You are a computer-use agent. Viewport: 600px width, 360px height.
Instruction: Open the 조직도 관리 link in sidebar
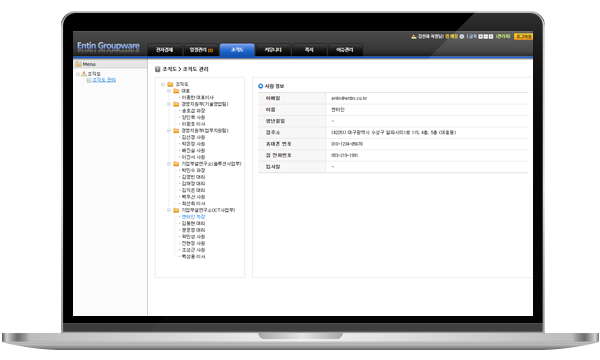(104, 80)
